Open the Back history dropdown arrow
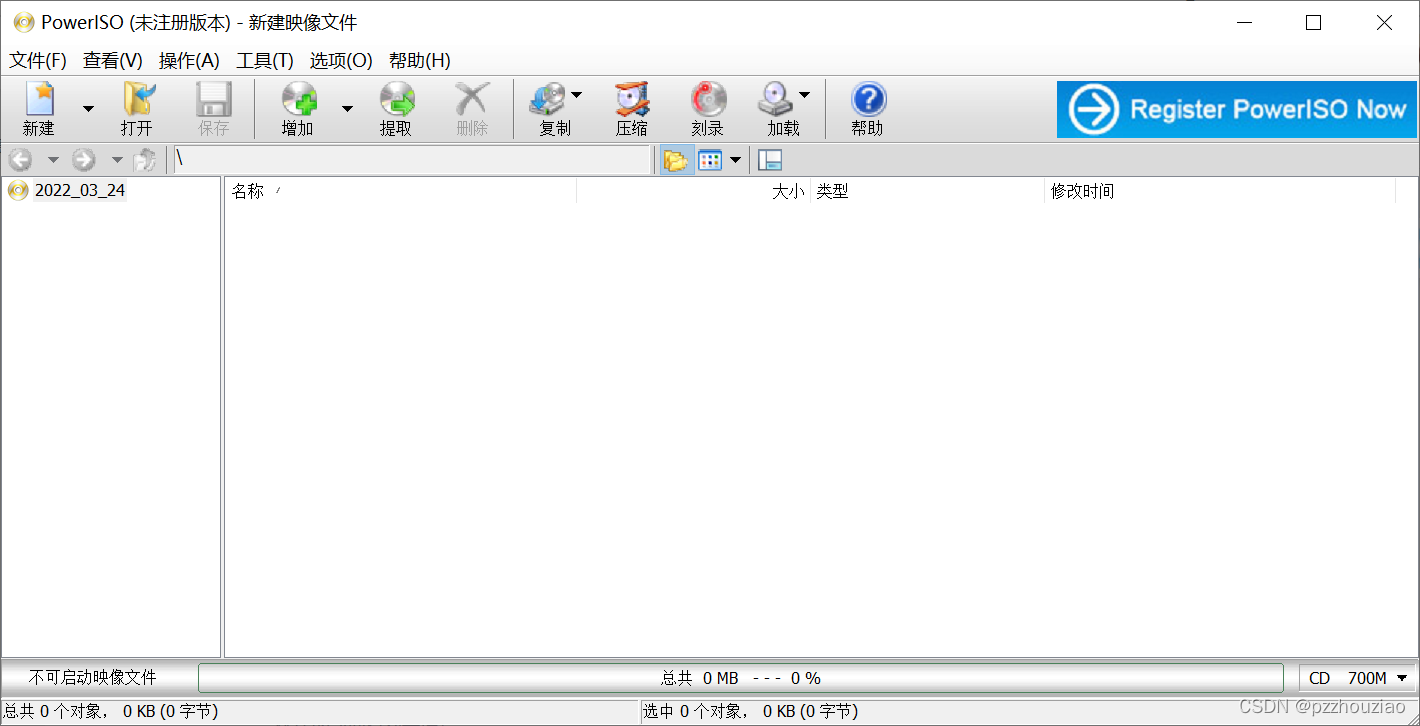 pyautogui.click(x=53, y=160)
